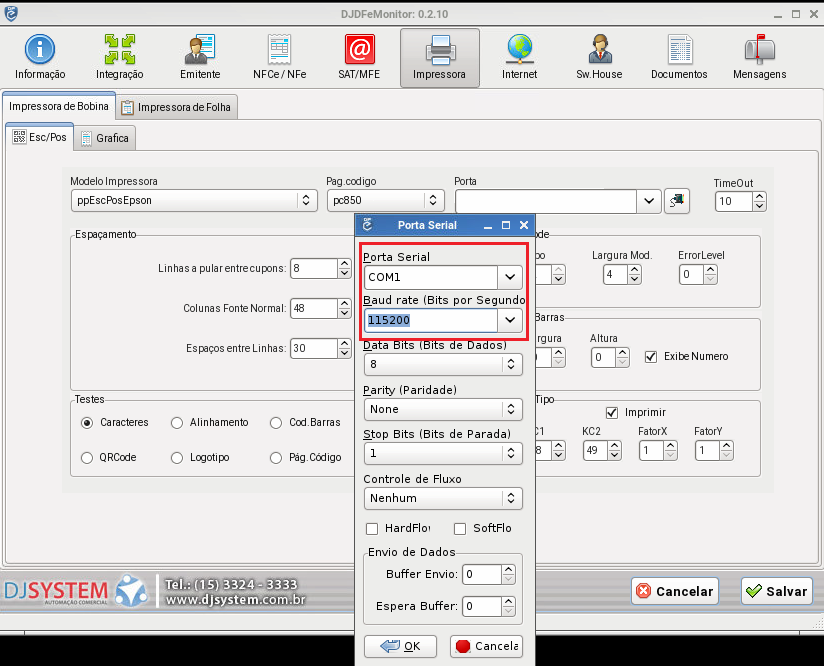Switch to Impressora de Bobina tab
The height and width of the screenshot is (666, 824).
[59, 106]
